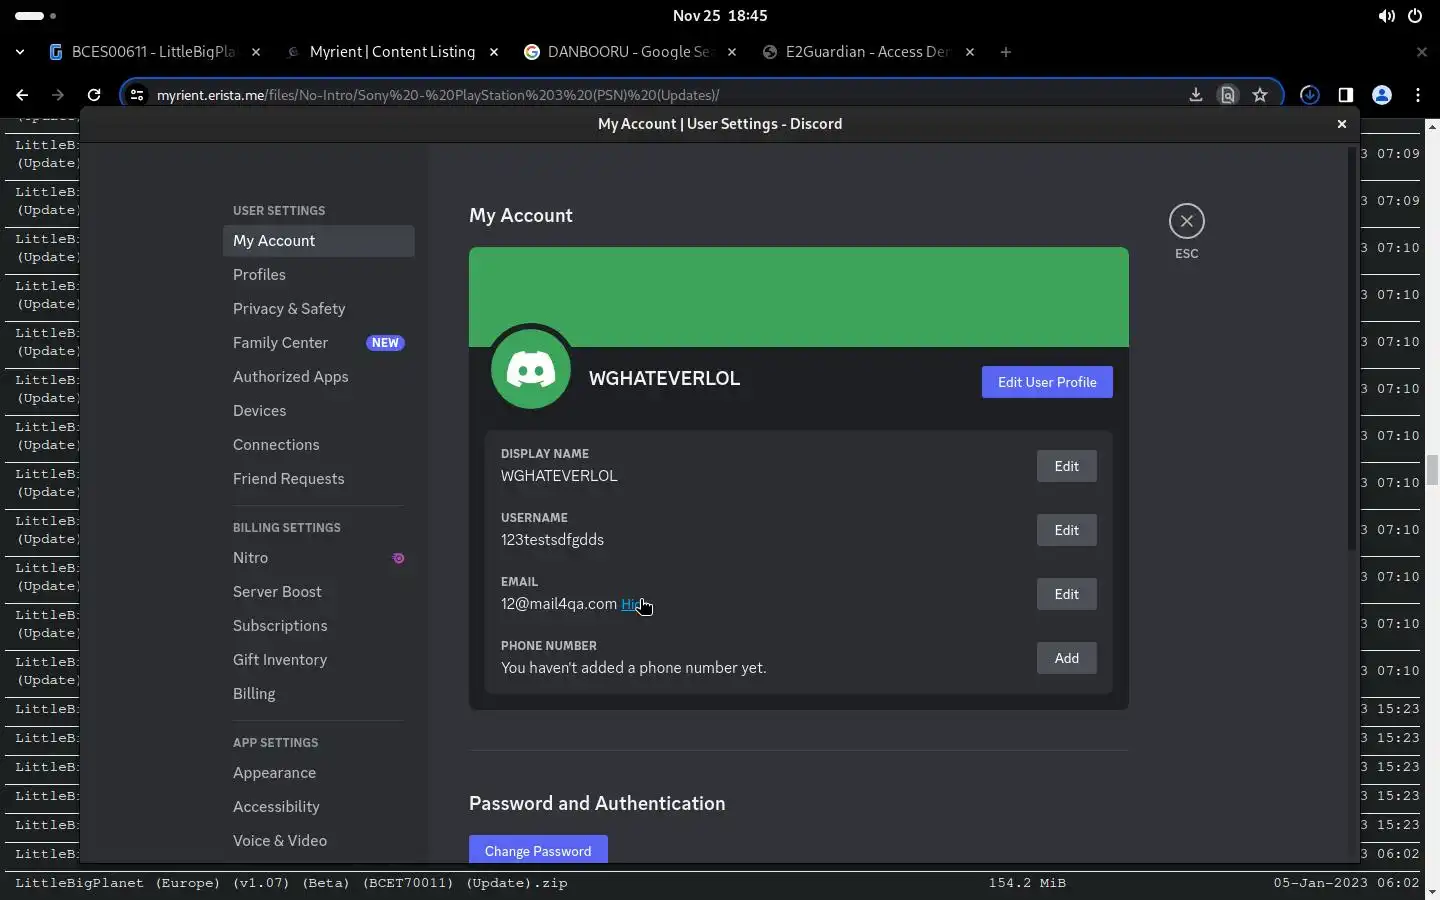This screenshot has height=900, width=1440.
Task: Open Gift Inventory
Action: click(318, 660)
